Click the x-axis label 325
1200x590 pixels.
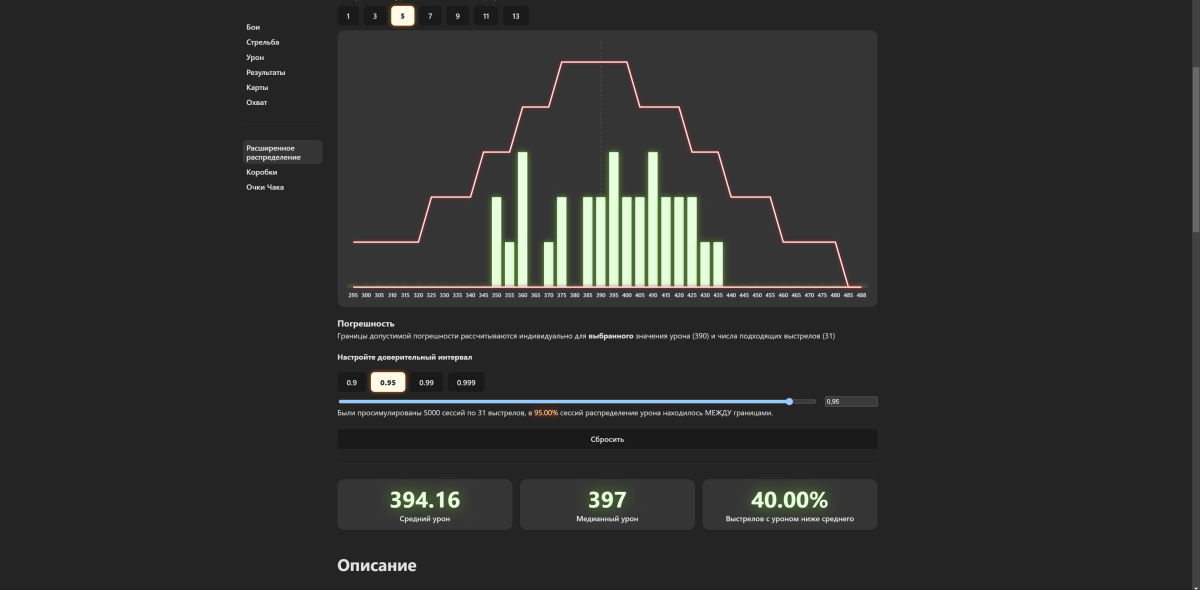tap(431, 295)
